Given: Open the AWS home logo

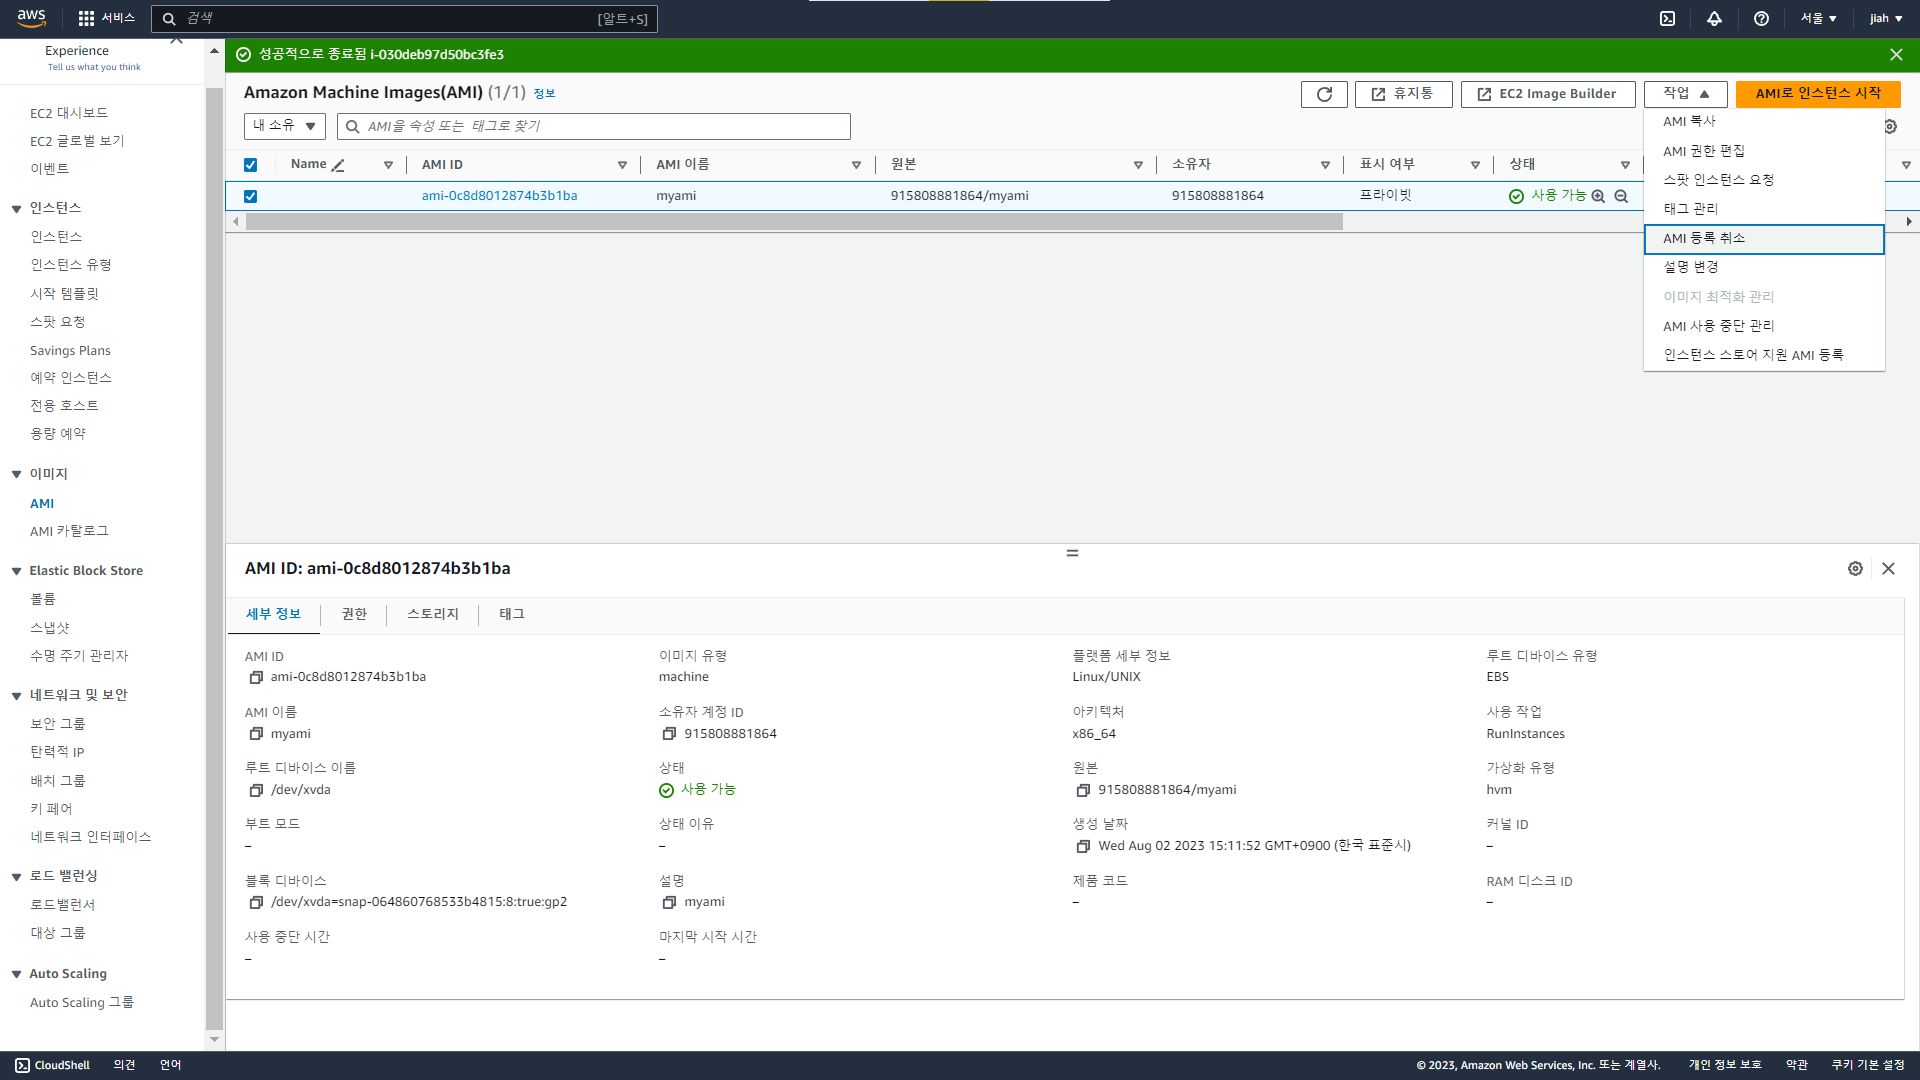Looking at the screenshot, I should 32,18.
